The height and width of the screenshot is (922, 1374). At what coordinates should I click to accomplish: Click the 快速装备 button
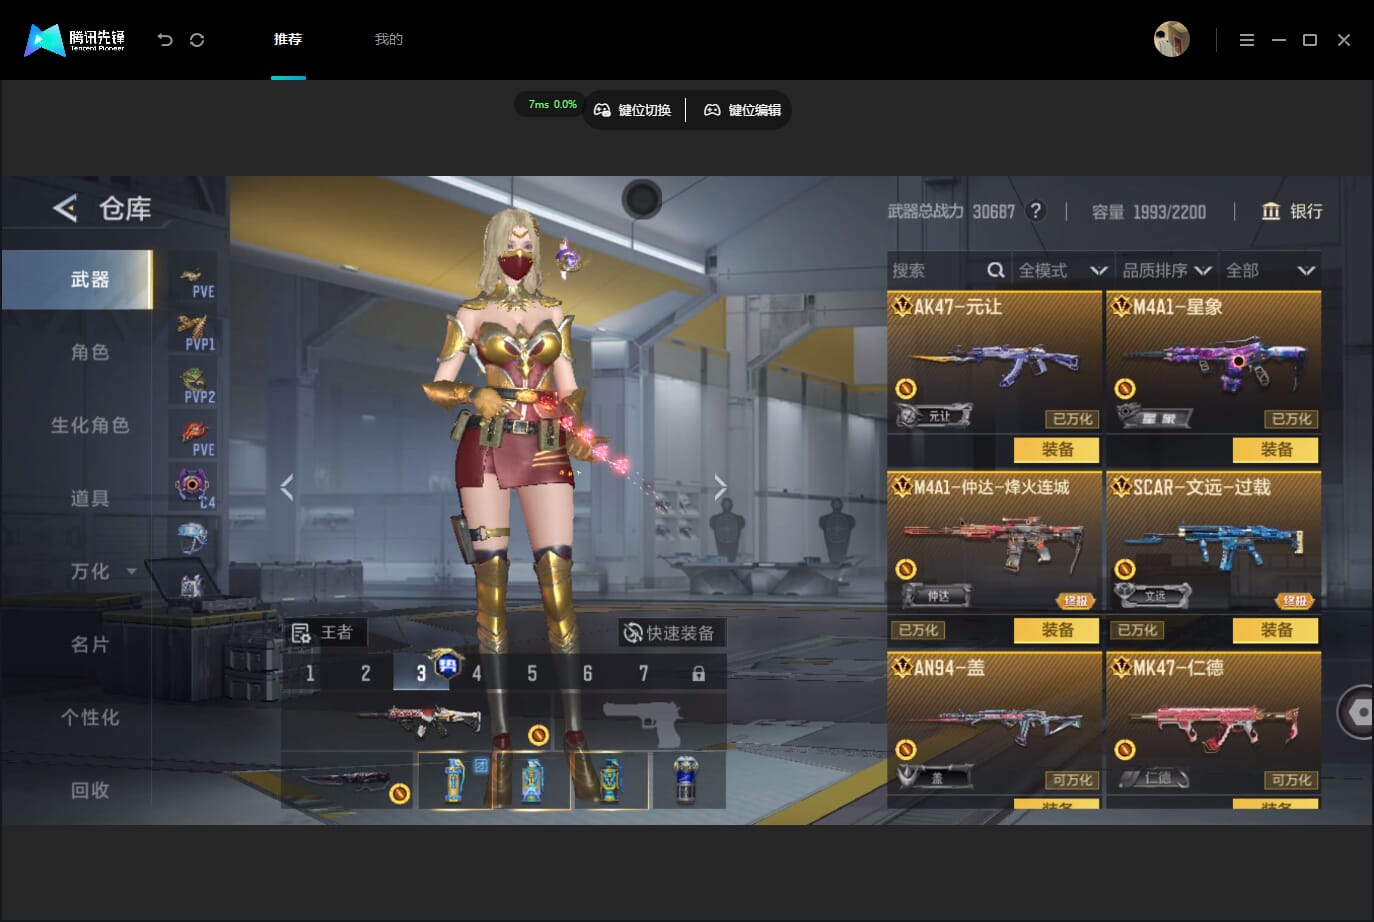point(670,633)
